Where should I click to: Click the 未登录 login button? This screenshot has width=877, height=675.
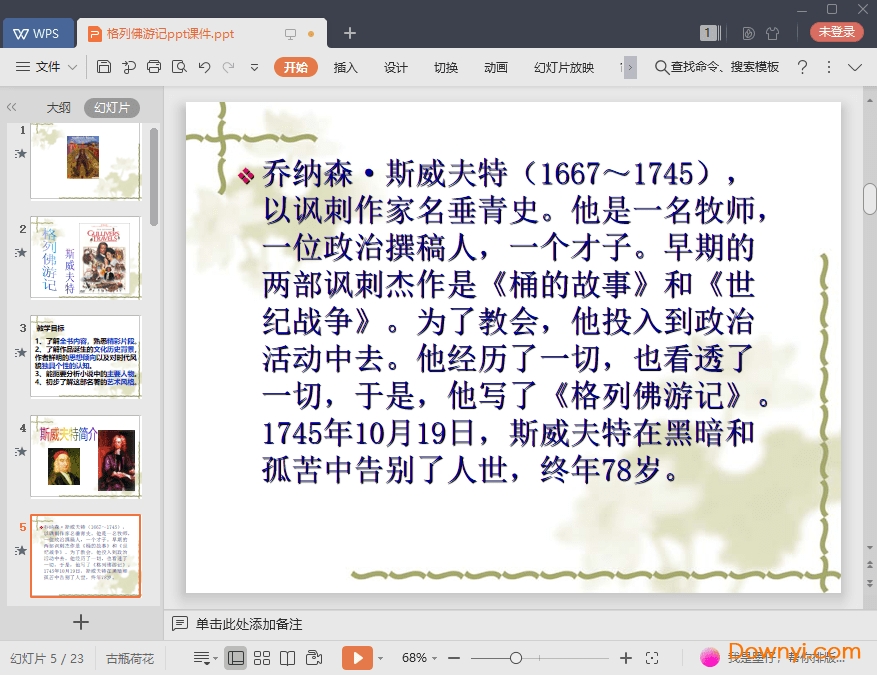coord(837,32)
